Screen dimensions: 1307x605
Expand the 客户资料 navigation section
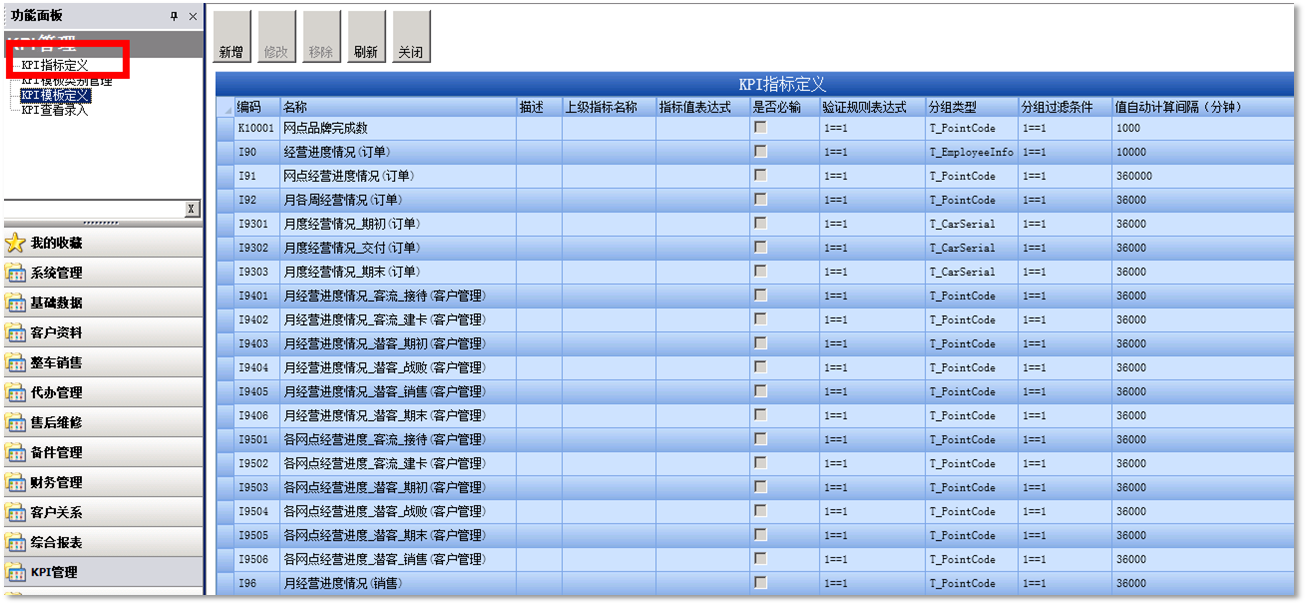pos(57,333)
